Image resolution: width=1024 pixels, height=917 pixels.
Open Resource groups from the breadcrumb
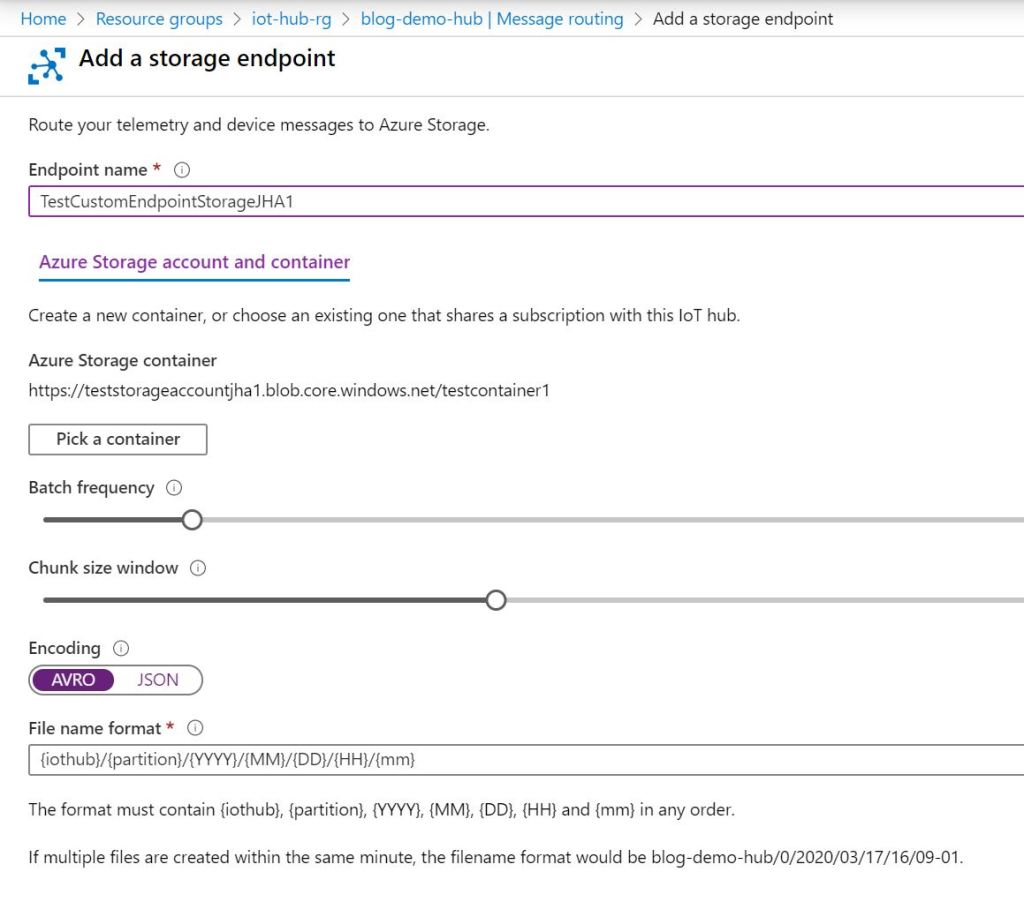(159, 18)
